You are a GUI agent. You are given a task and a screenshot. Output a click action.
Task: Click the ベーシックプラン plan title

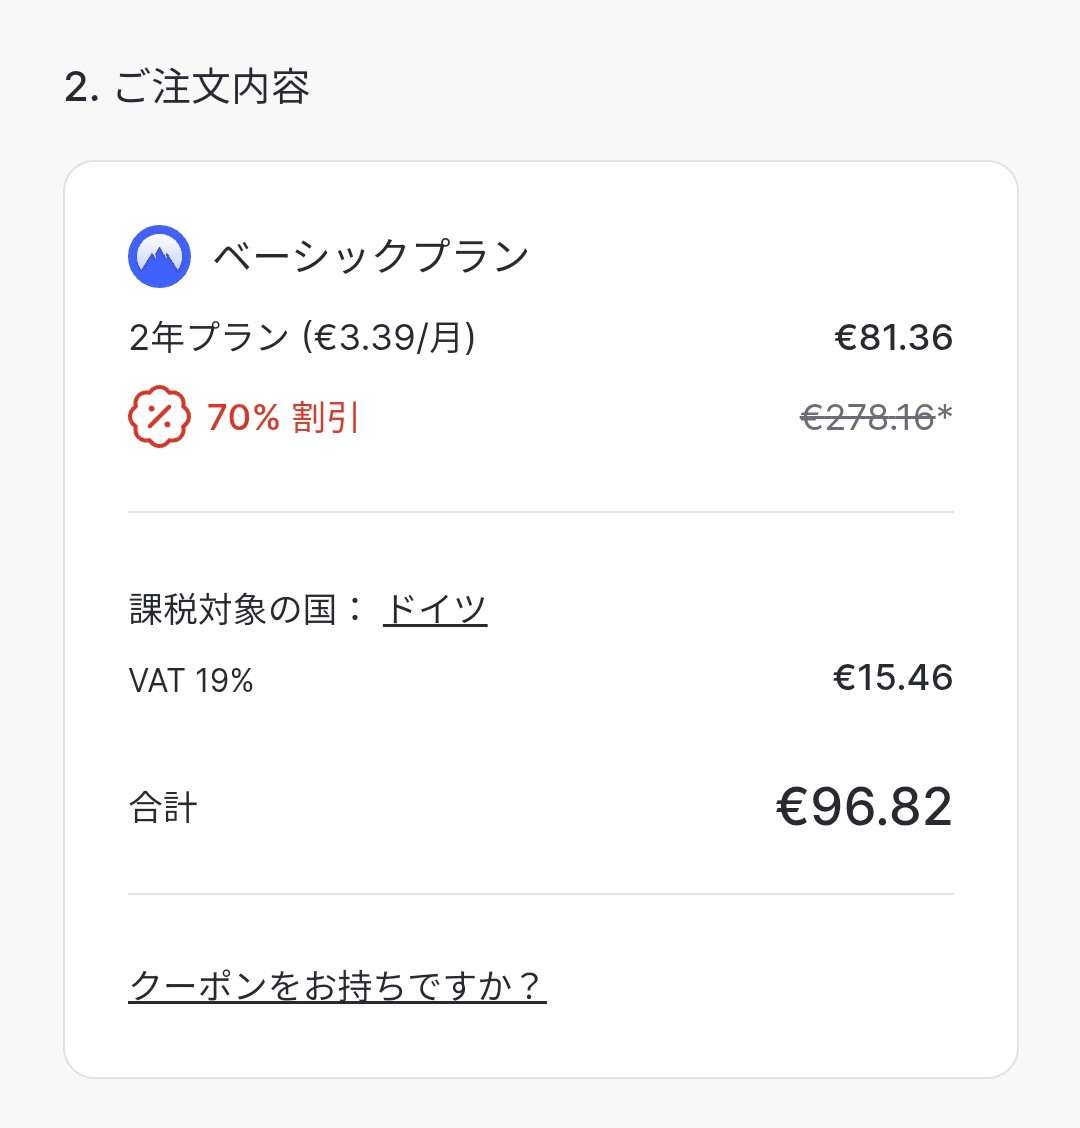click(x=371, y=257)
